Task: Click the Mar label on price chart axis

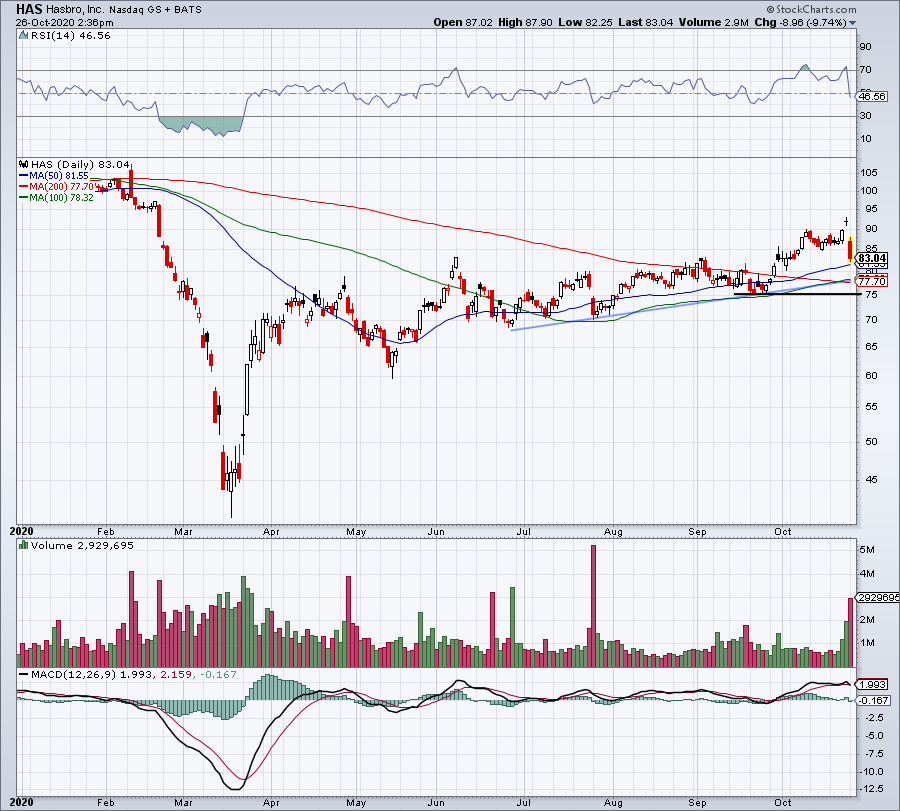Action: pos(183,531)
